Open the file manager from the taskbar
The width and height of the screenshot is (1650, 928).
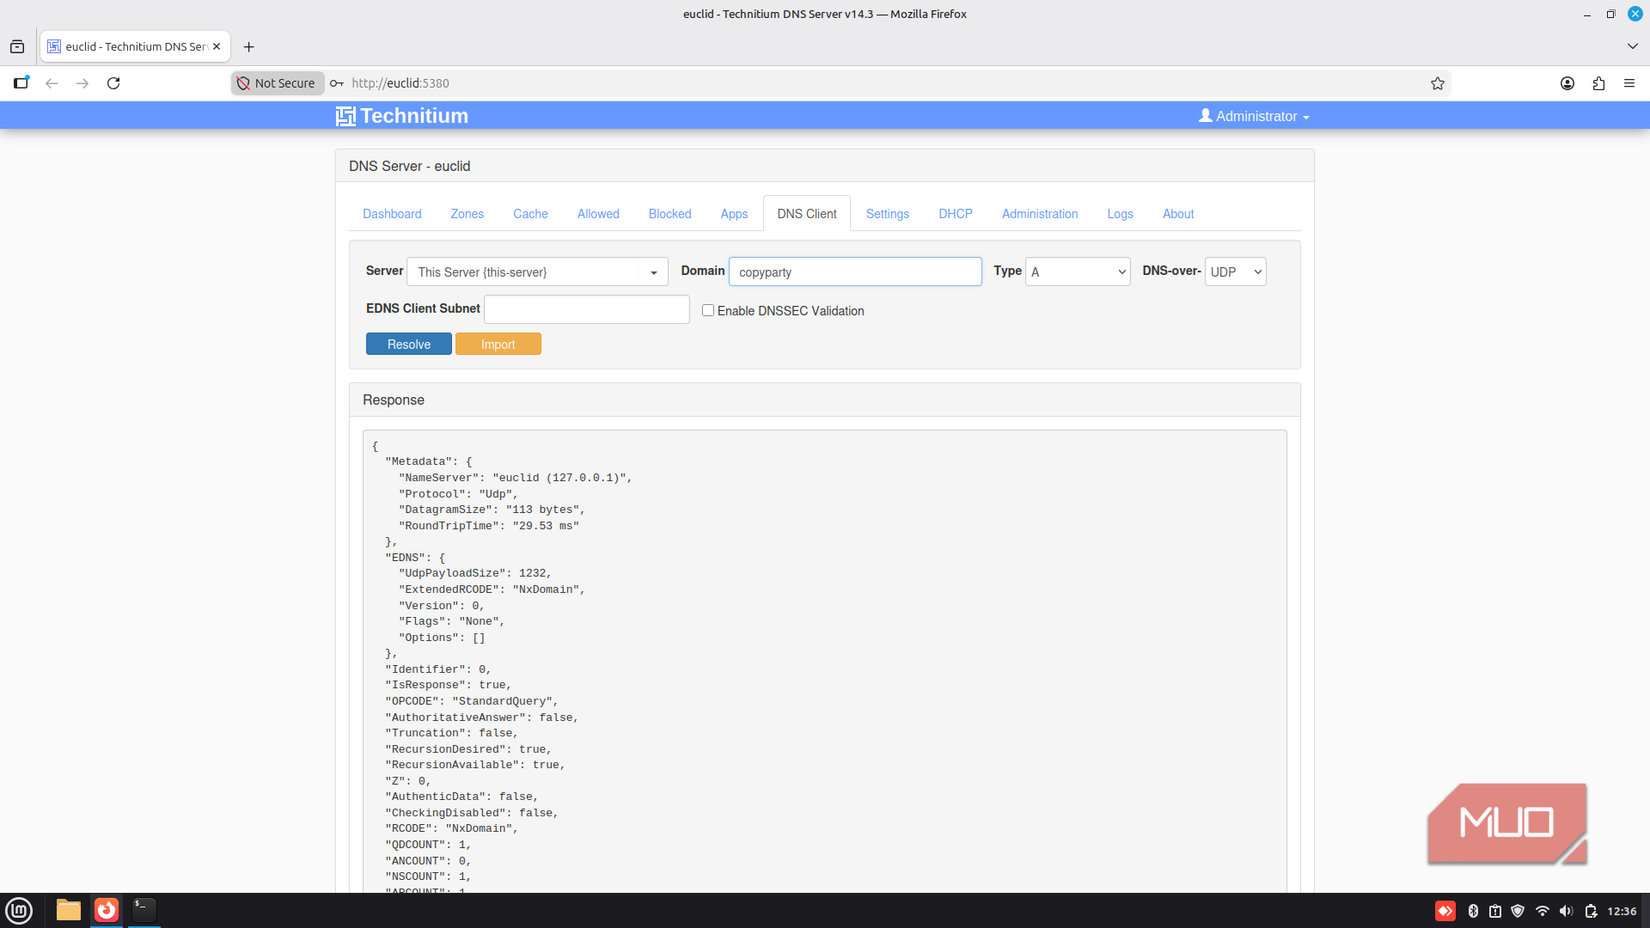[x=67, y=911]
